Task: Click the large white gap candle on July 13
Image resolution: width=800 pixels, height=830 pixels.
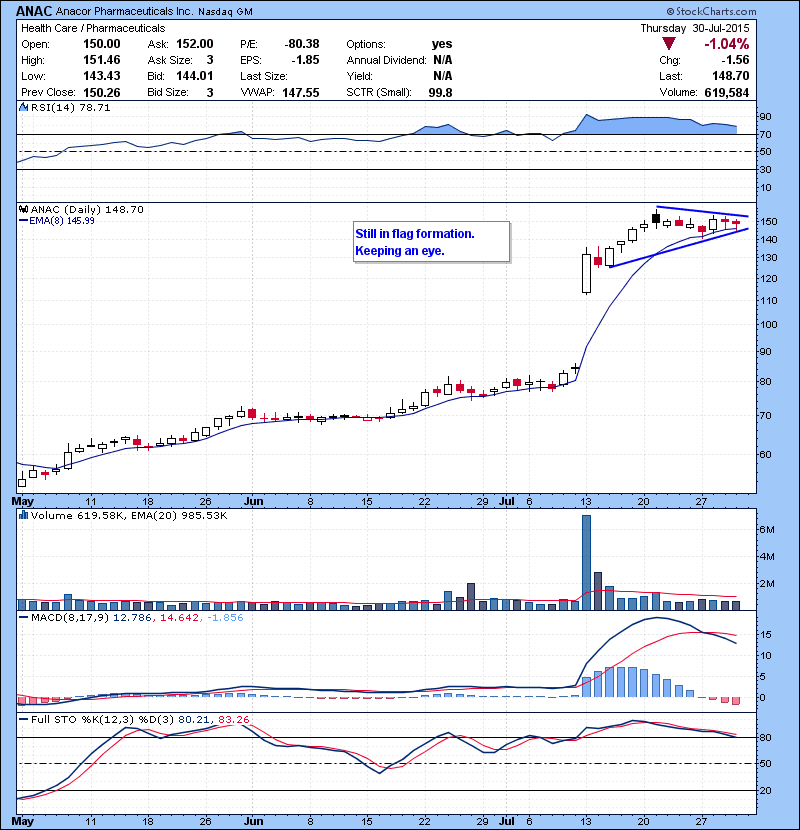Action: click(586, 273)
